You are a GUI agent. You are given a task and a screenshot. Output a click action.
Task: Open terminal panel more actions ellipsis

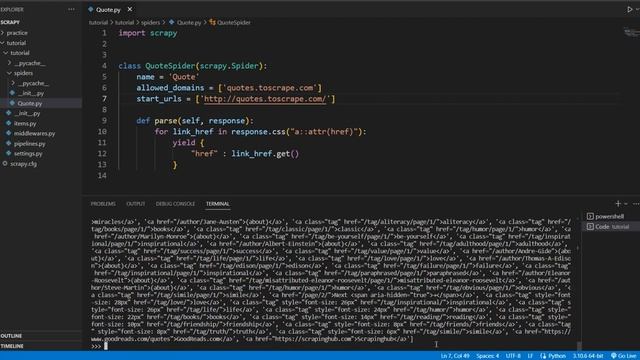coord(636,204)
